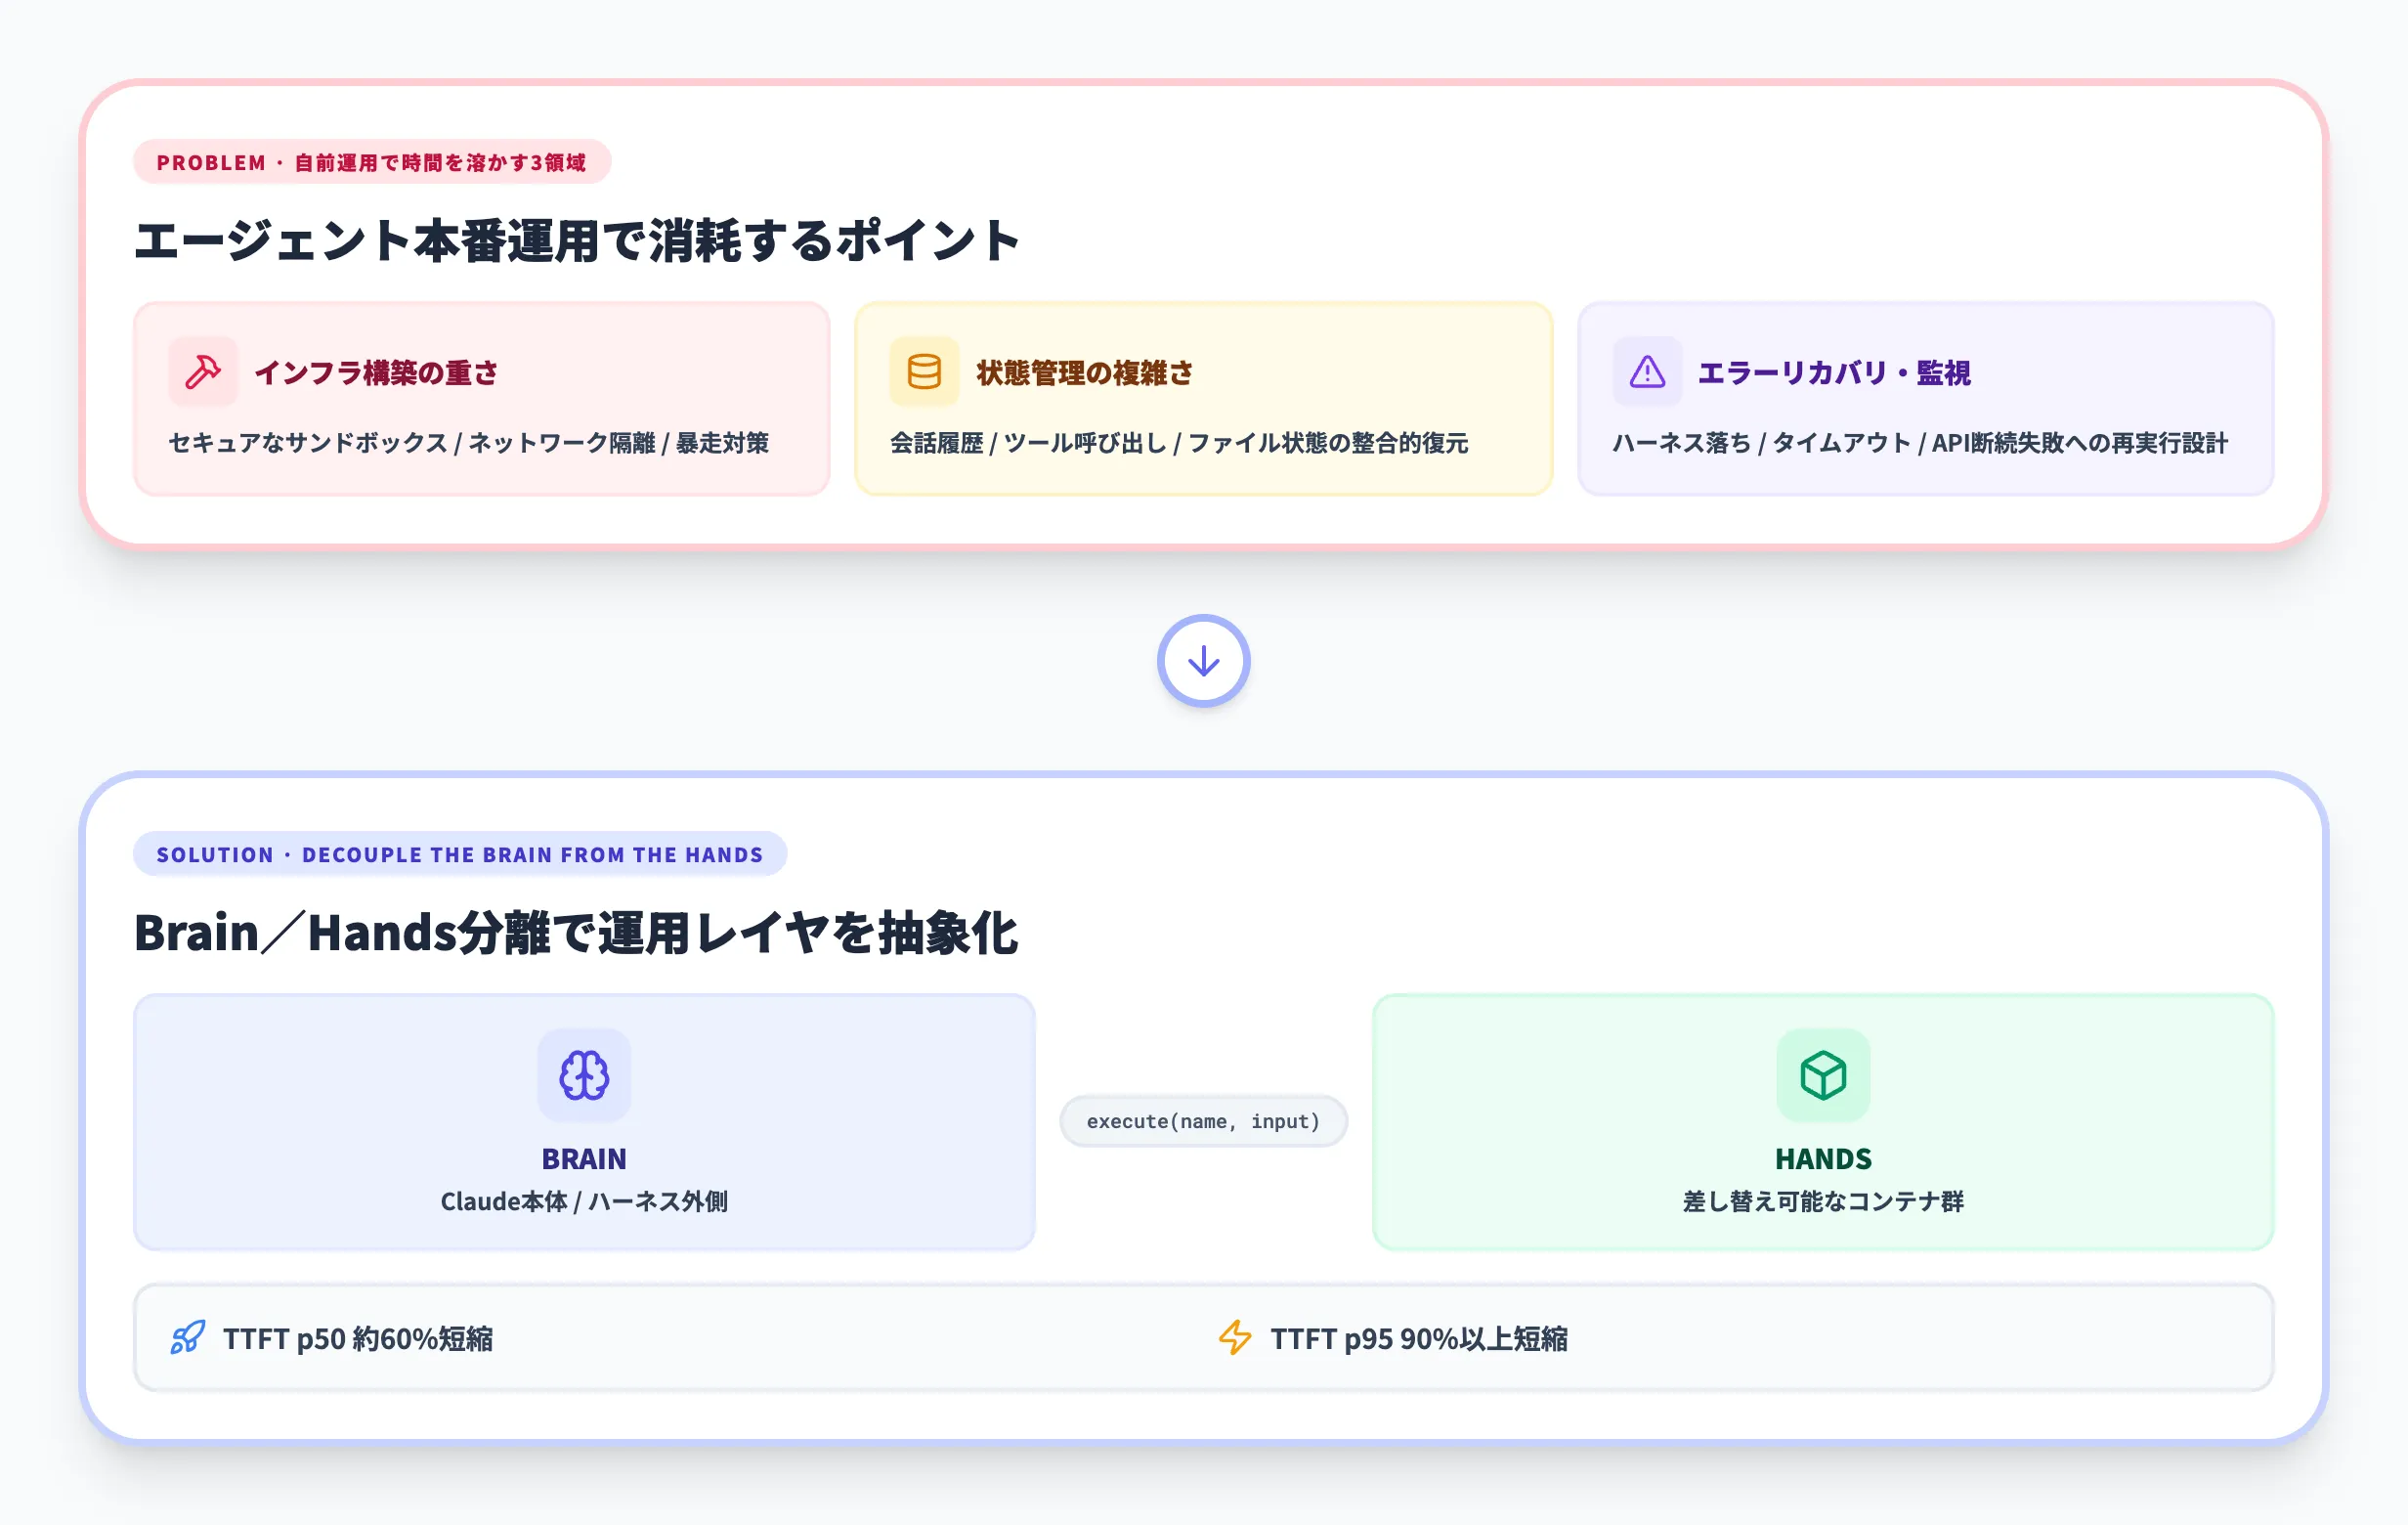The image size is (2408, 1525).
Task: Select the PROBLEM badge at the top
Action: pyautogui.click(x=372, y=162)
